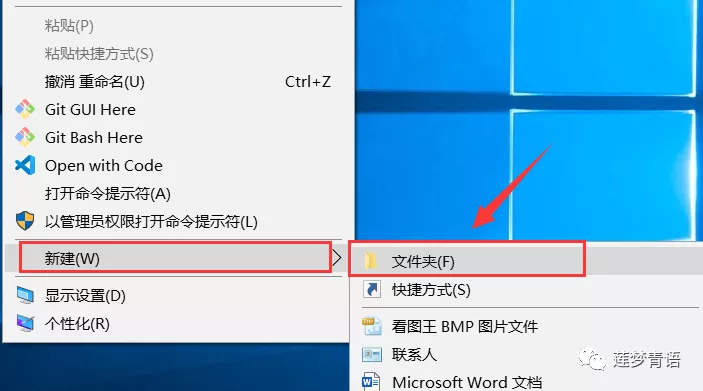Click the contact card icon
The width and height of the screenshot is (703, 391).
point(372,355)
